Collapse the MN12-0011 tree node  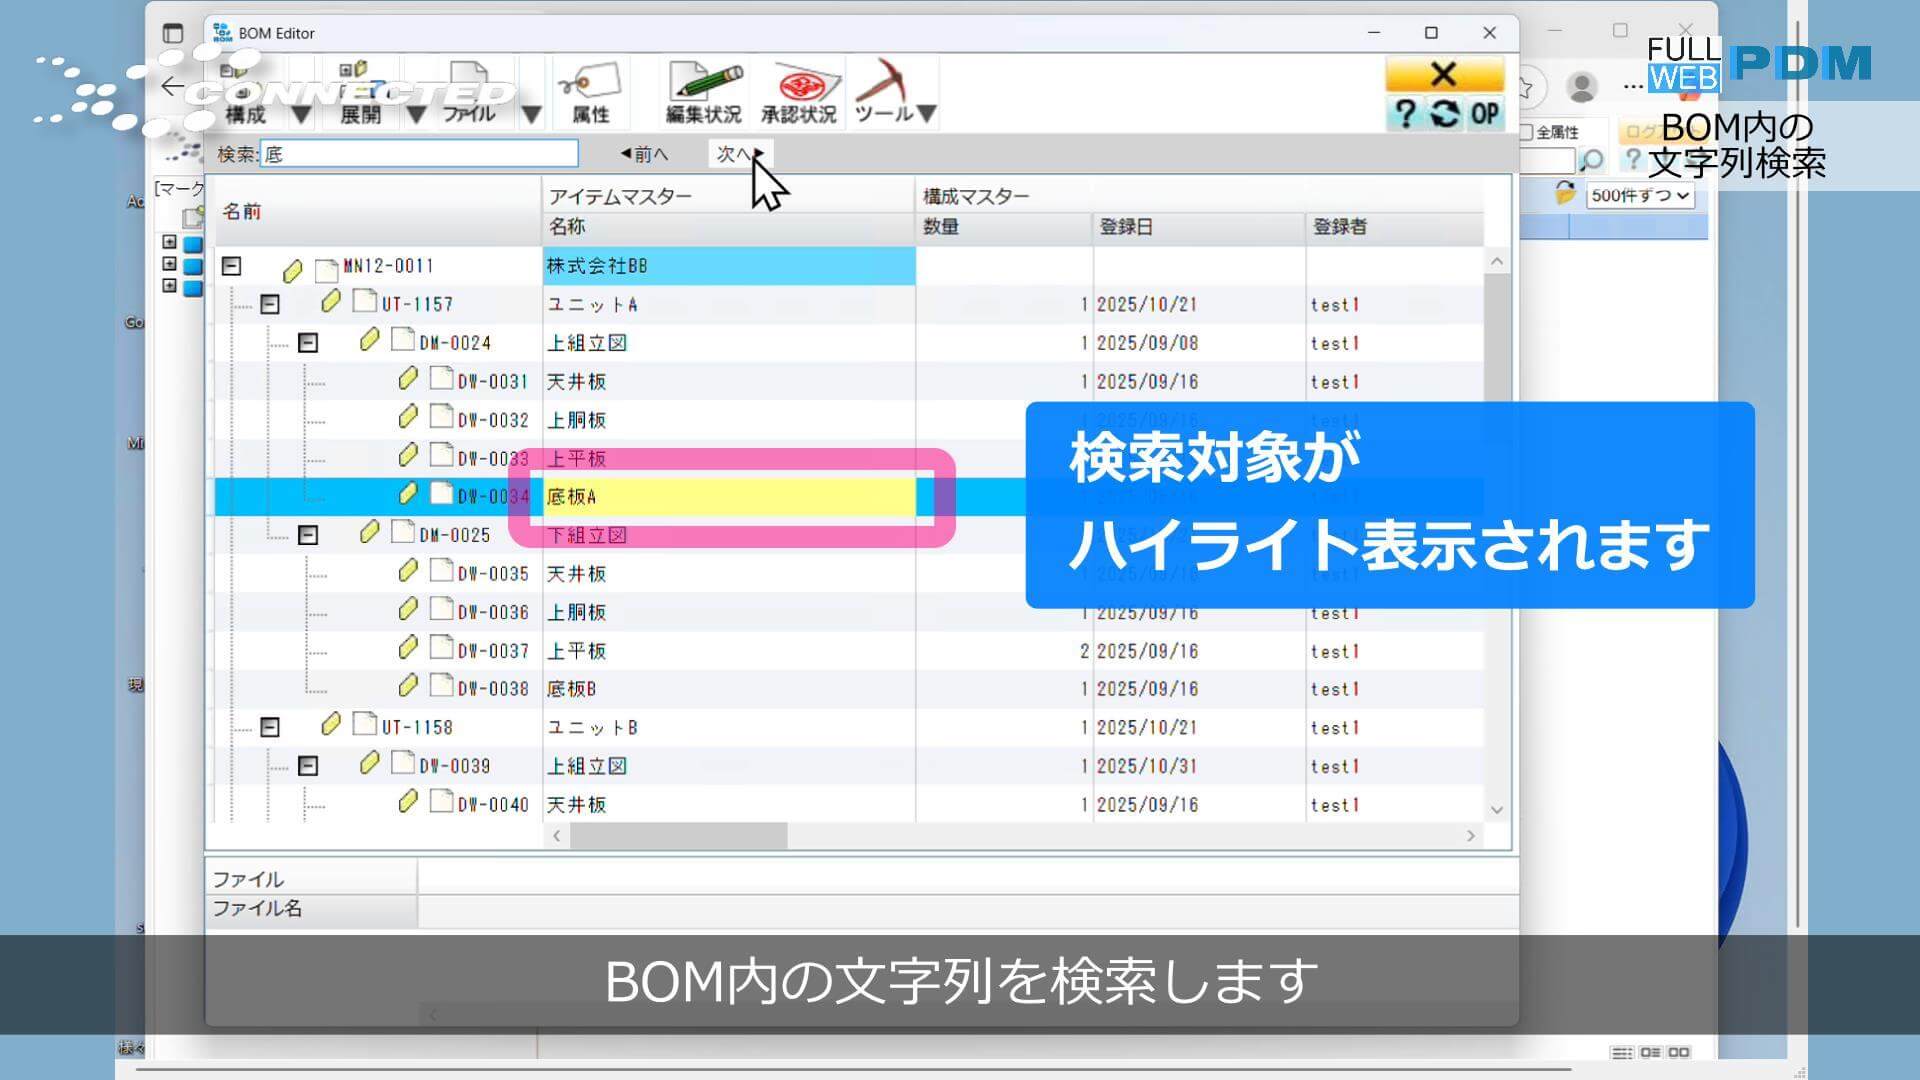coord(231,265)
